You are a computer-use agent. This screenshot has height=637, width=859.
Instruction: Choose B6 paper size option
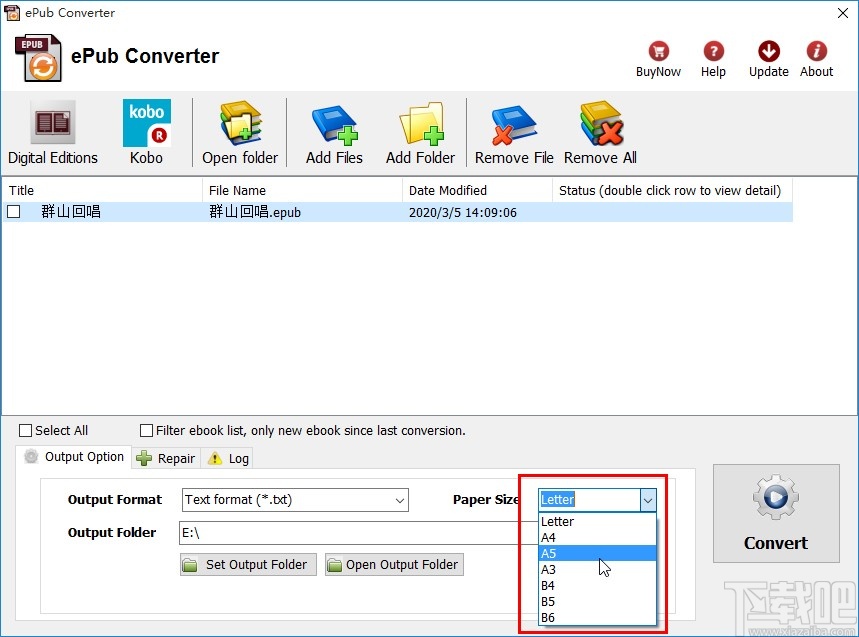597,617
